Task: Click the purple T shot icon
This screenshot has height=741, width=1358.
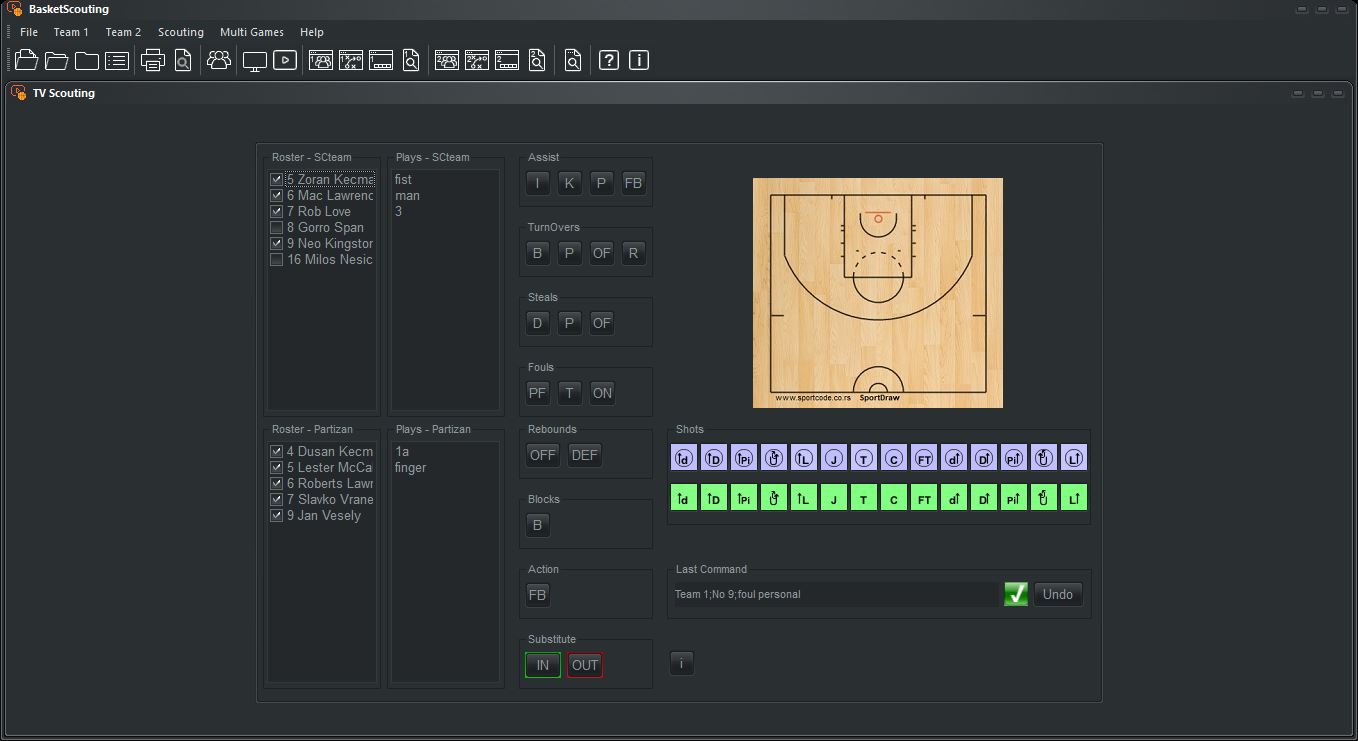Action: pyautogui.click(x=864, y=458)
